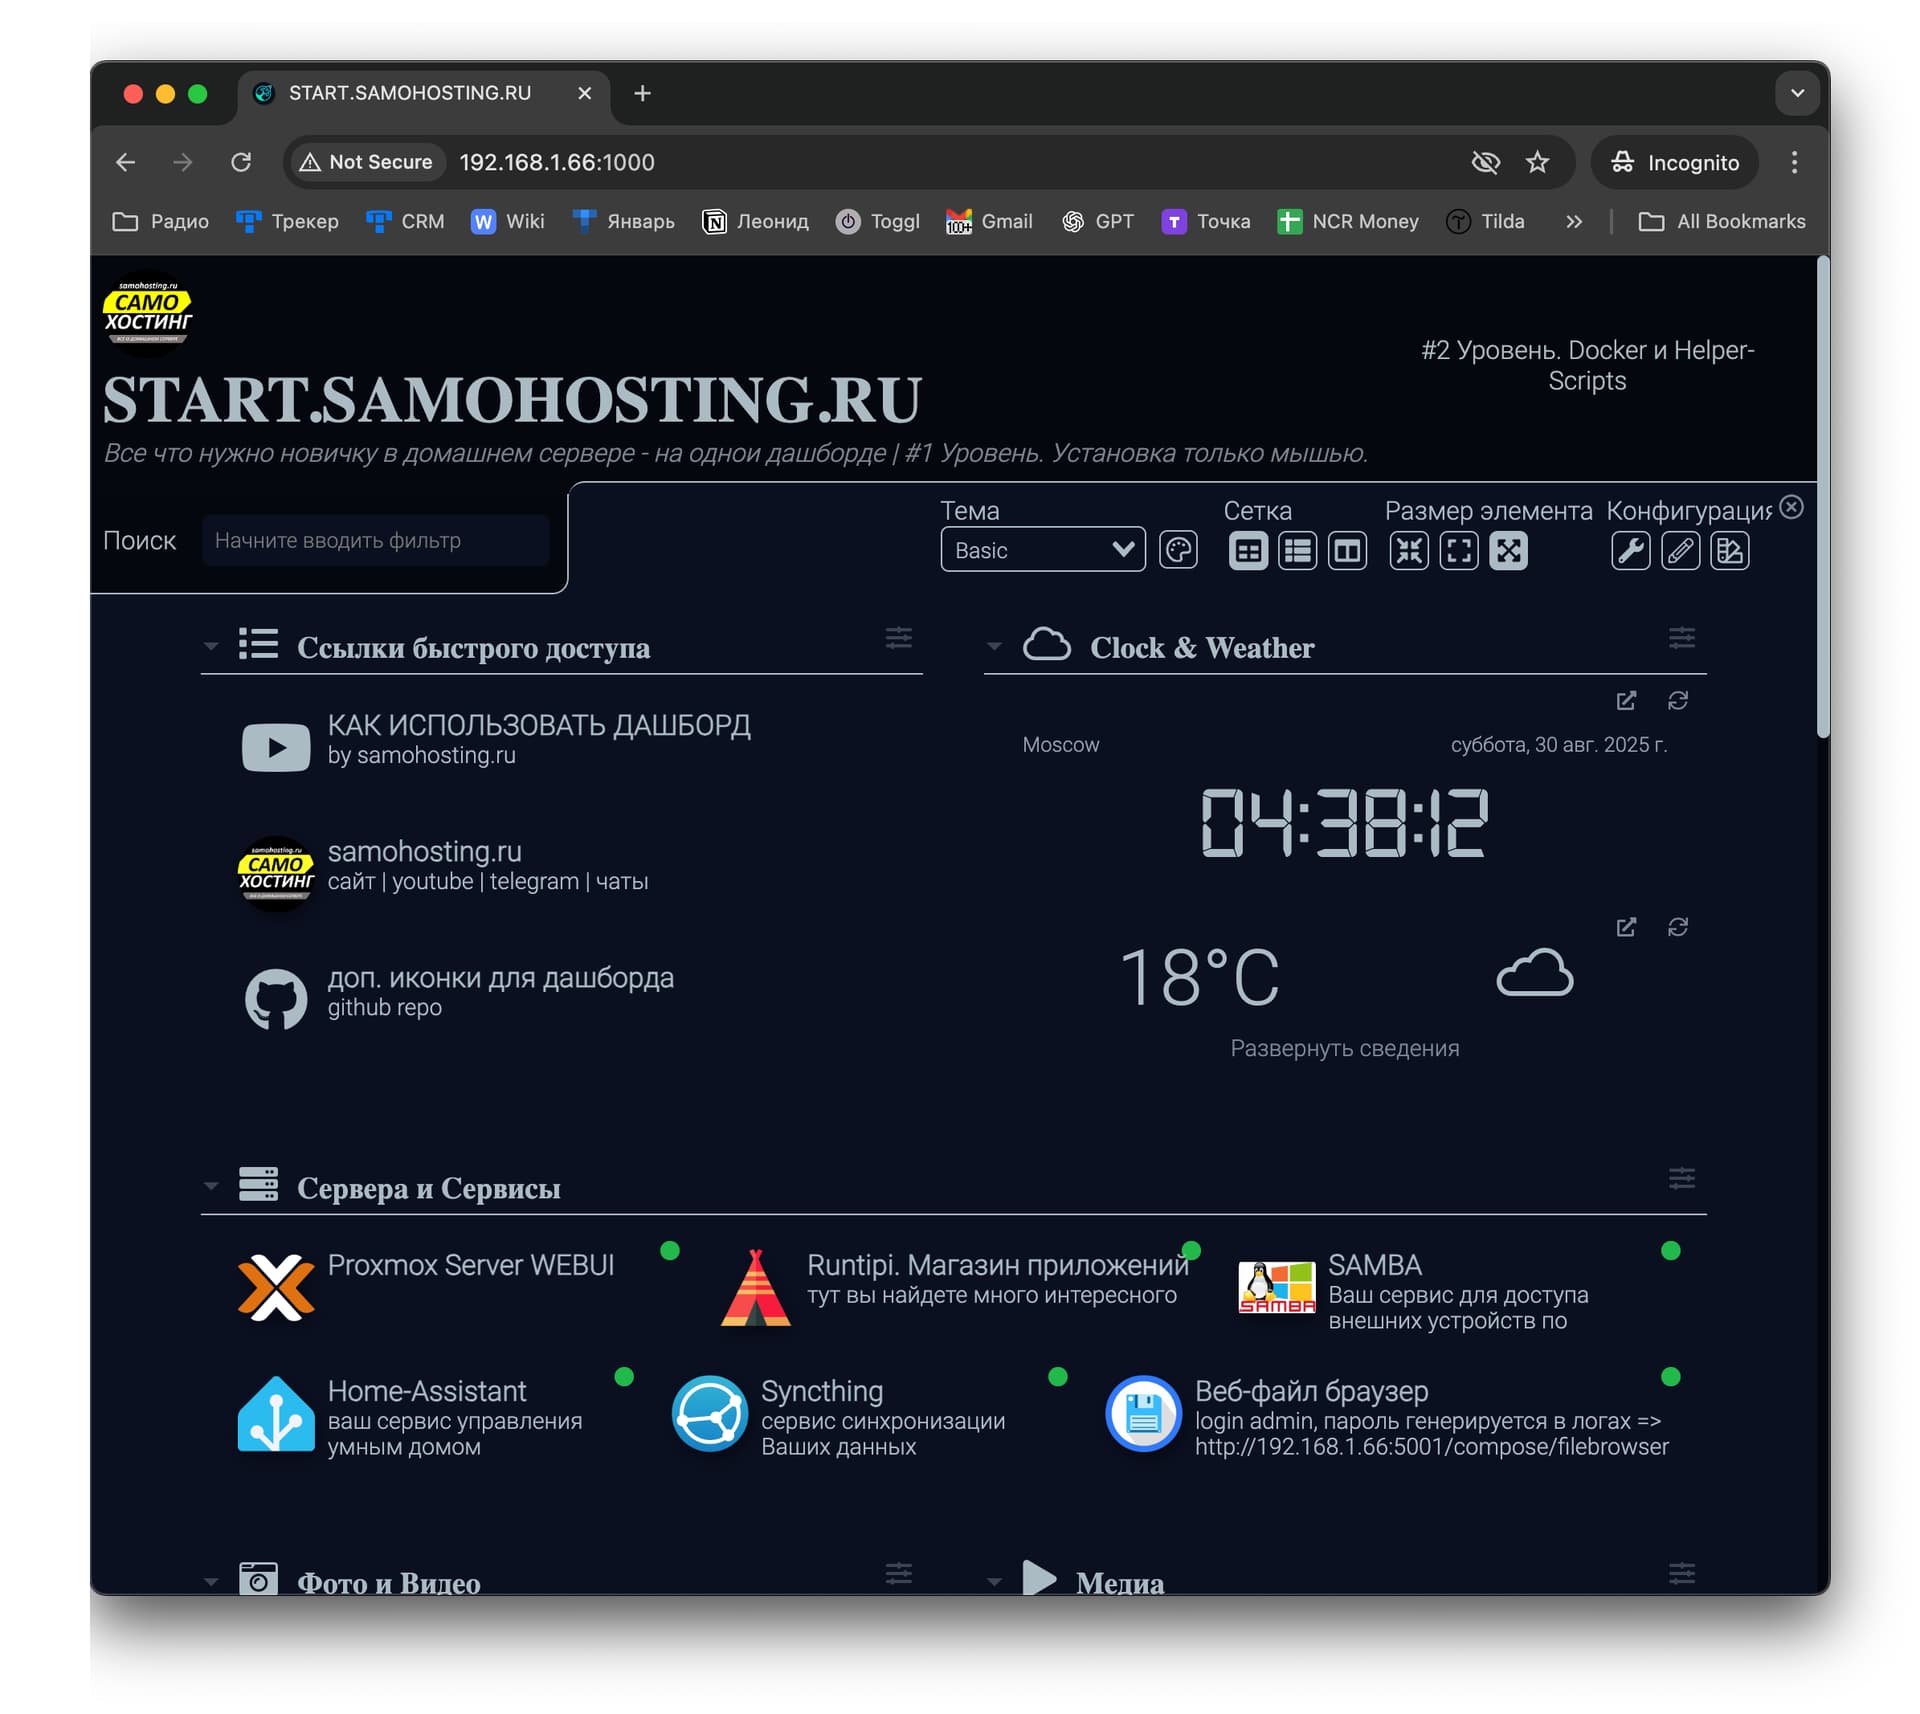Set item size to small
Viewport: 1920px width, 1714px height.
tap(1408, 550)
